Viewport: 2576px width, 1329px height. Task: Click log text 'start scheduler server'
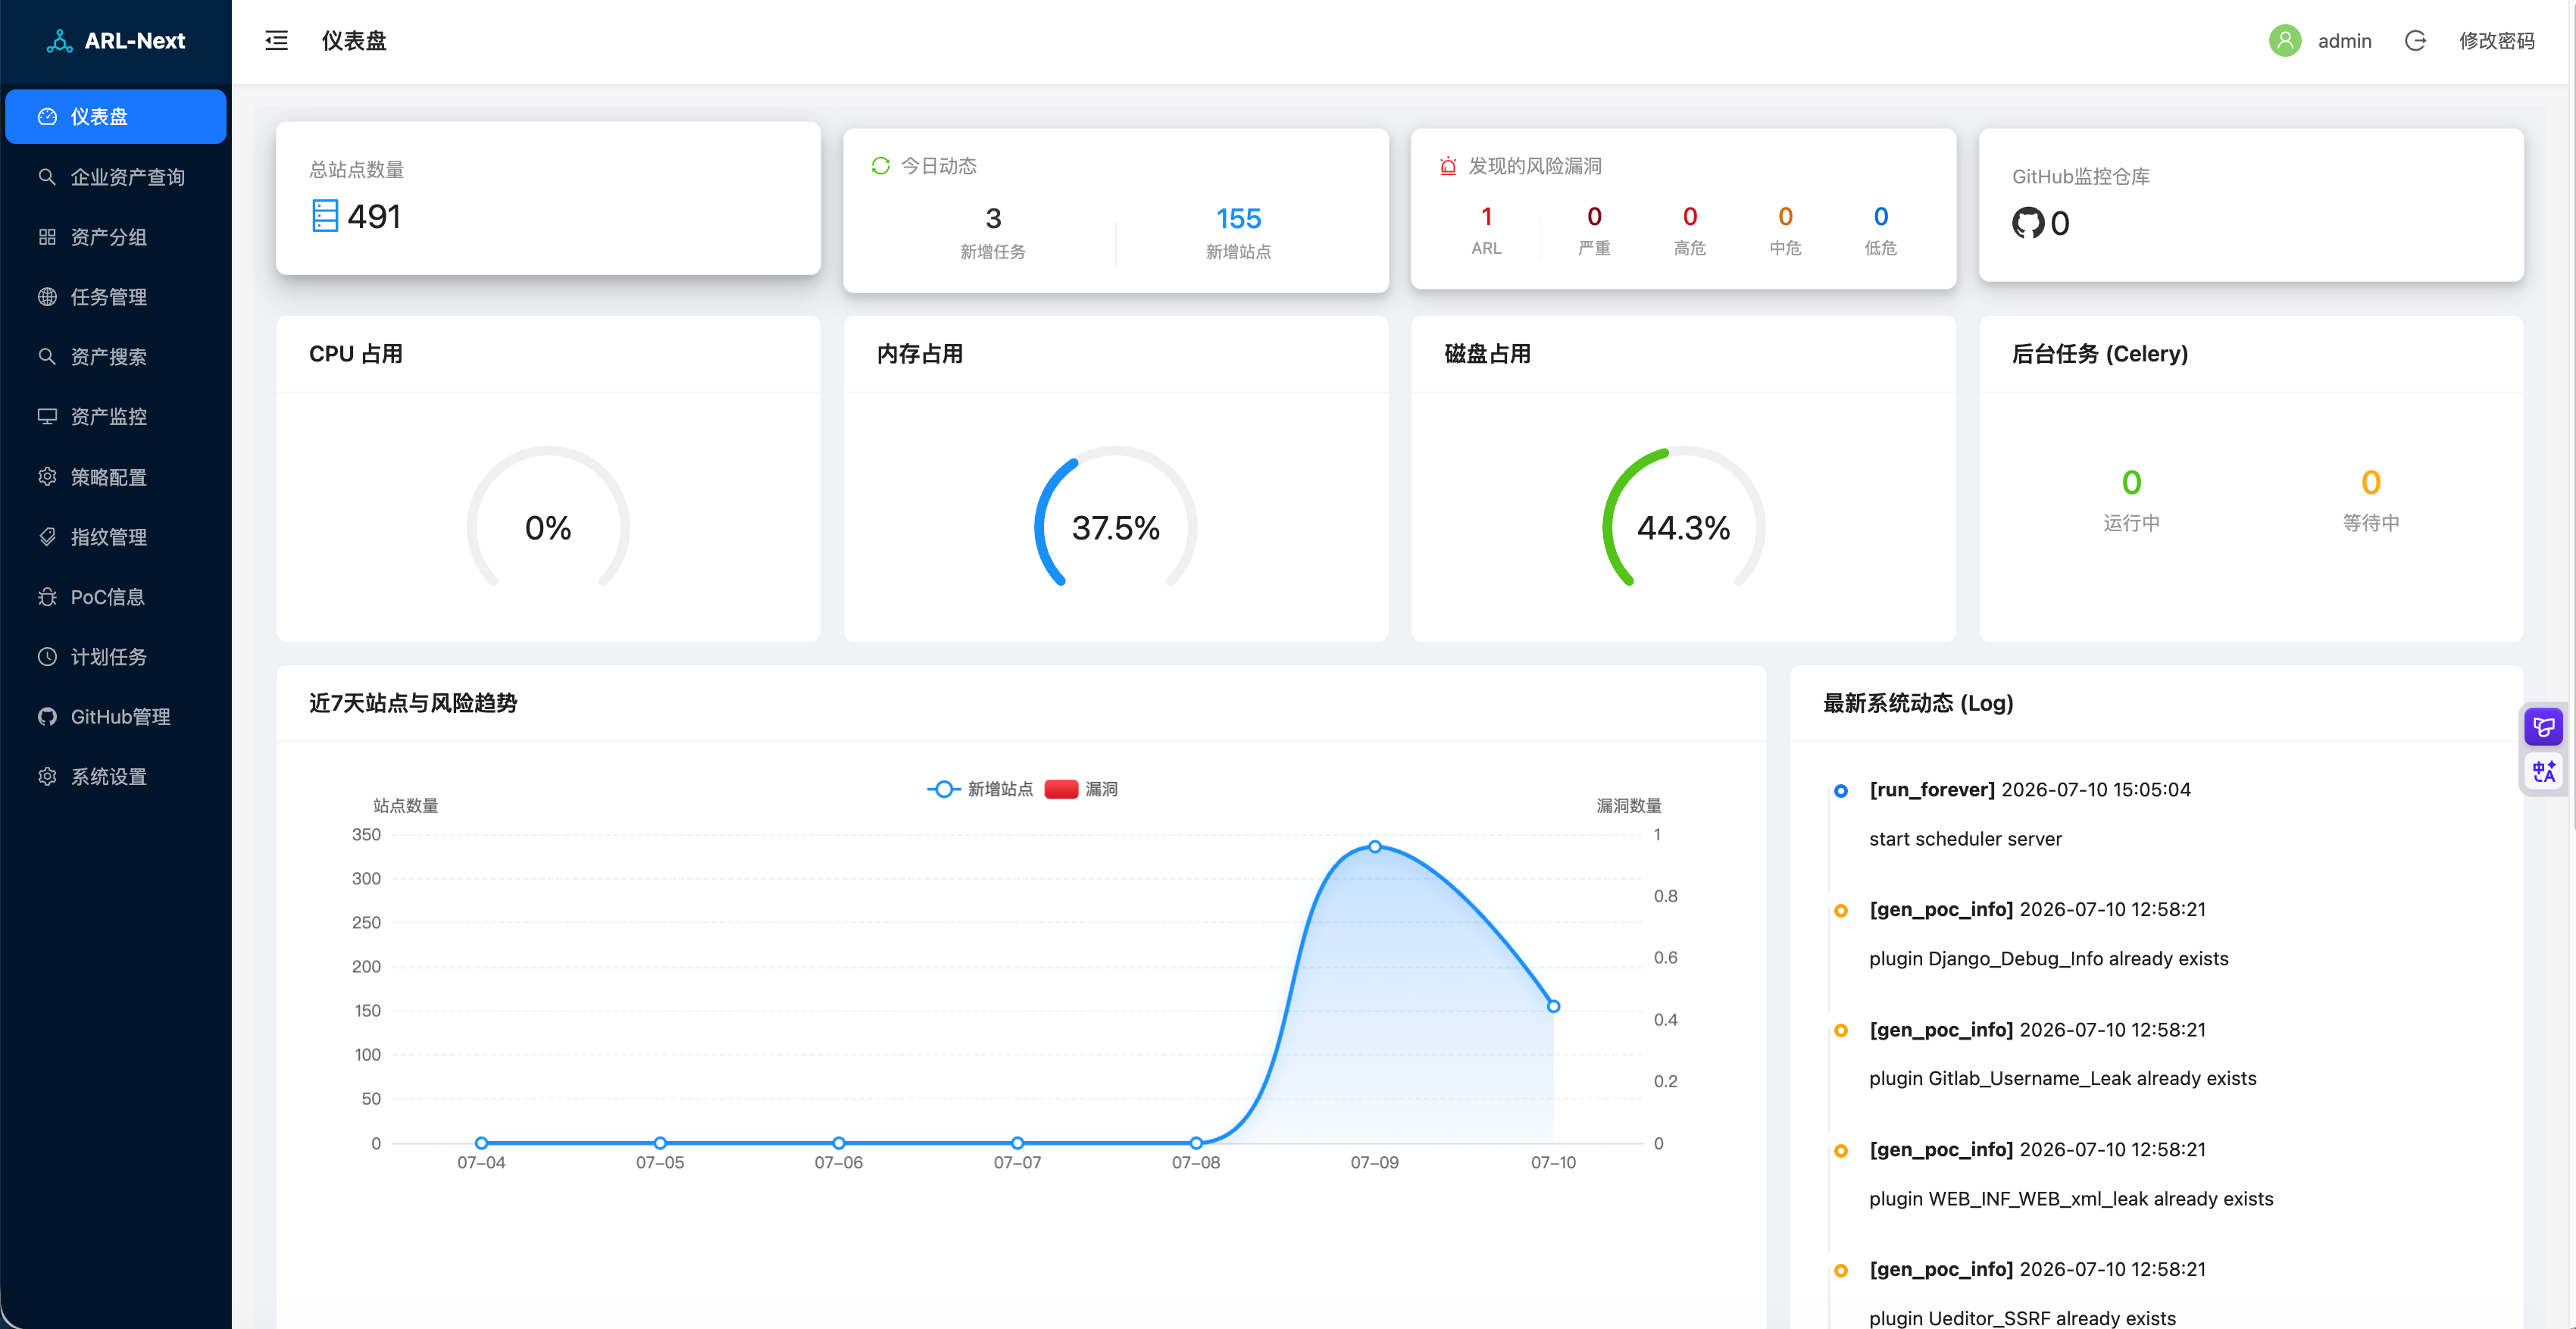[1965, 839]
